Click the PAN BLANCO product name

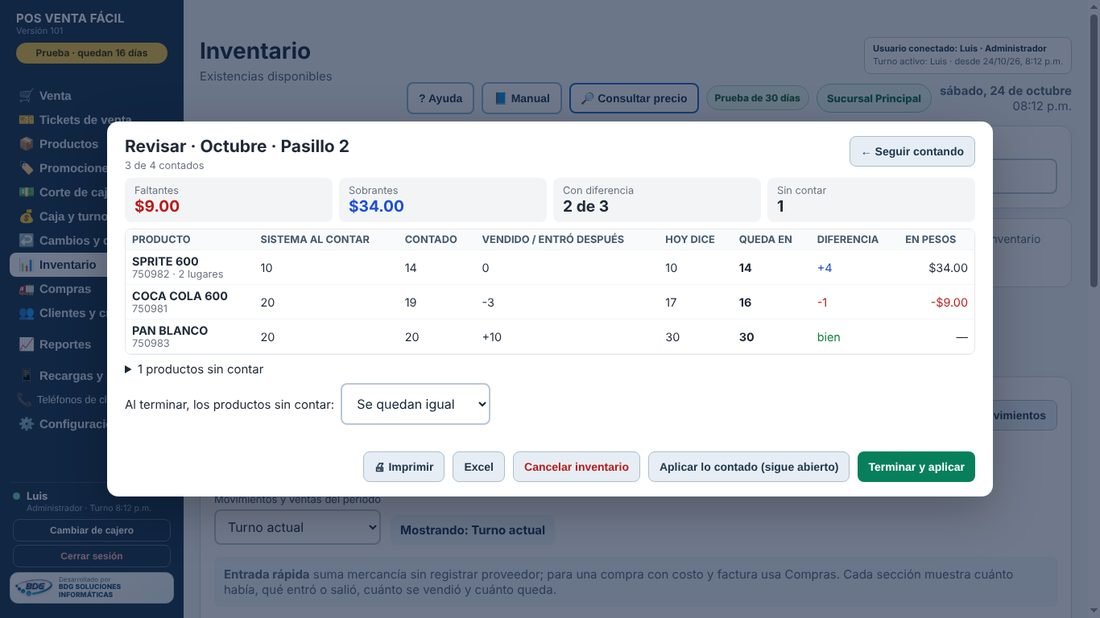170,330
